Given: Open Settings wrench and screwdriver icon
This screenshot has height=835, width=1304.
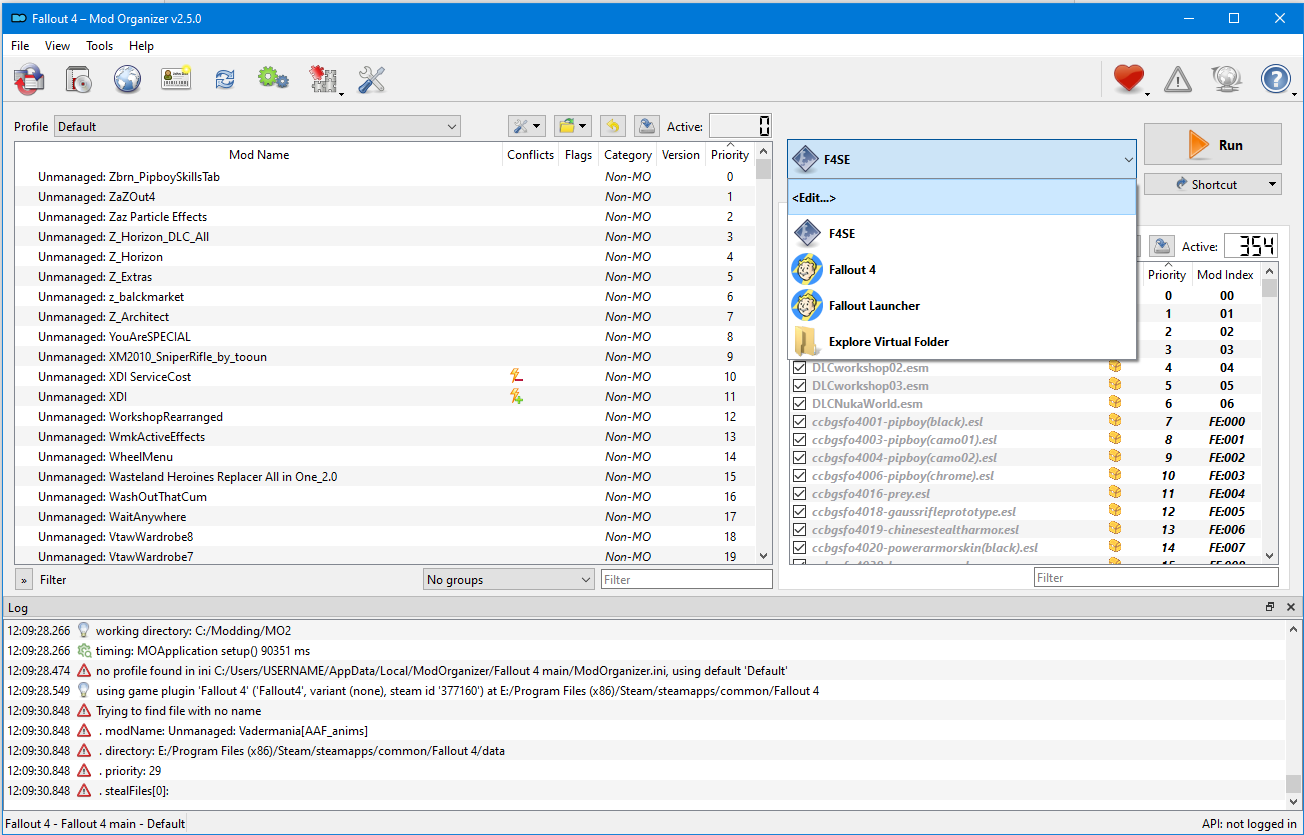Looking at the screenshot, I should 371,80.
